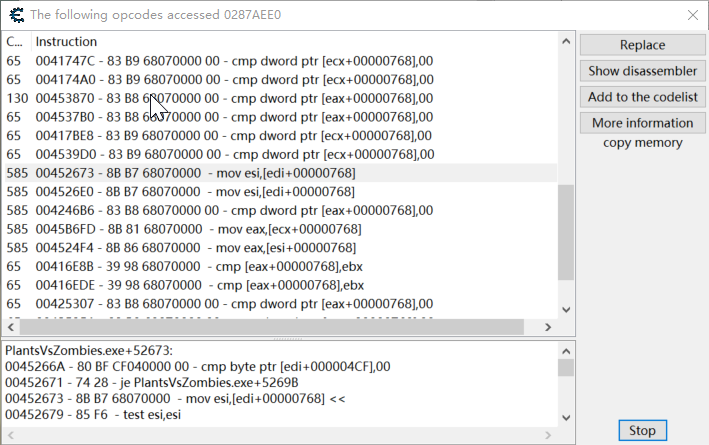Select instruction row at address 00453870
This screenshot has height=445, width=709.
coord(280,98)
